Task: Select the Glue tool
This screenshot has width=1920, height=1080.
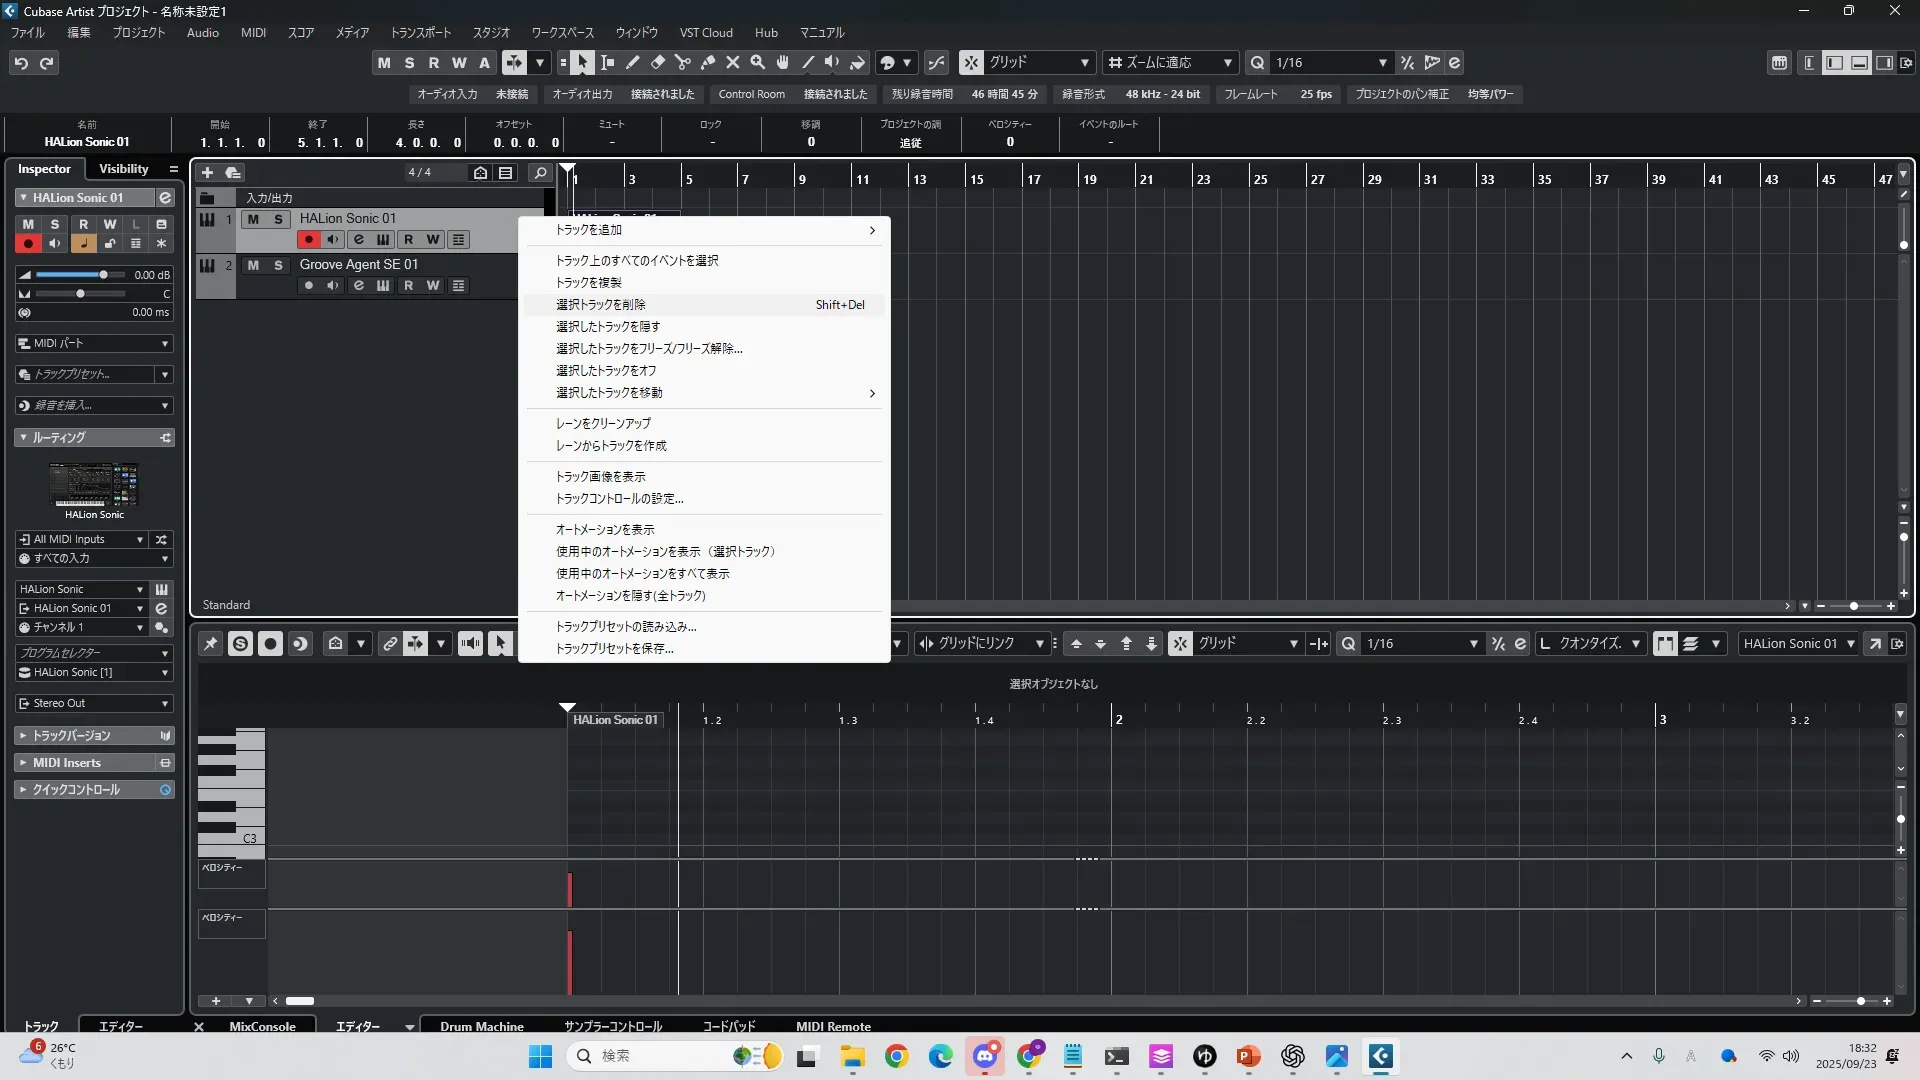Action: click(708, 62)
